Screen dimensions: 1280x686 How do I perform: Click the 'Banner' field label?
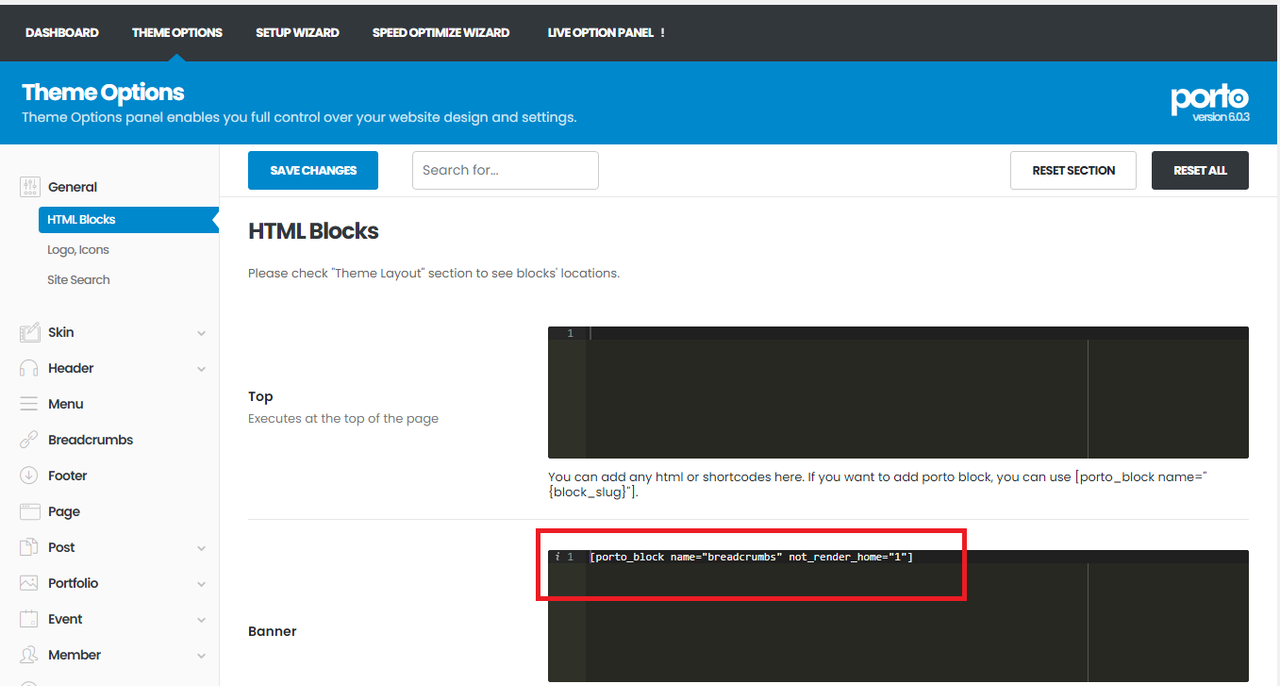point(272,631)
